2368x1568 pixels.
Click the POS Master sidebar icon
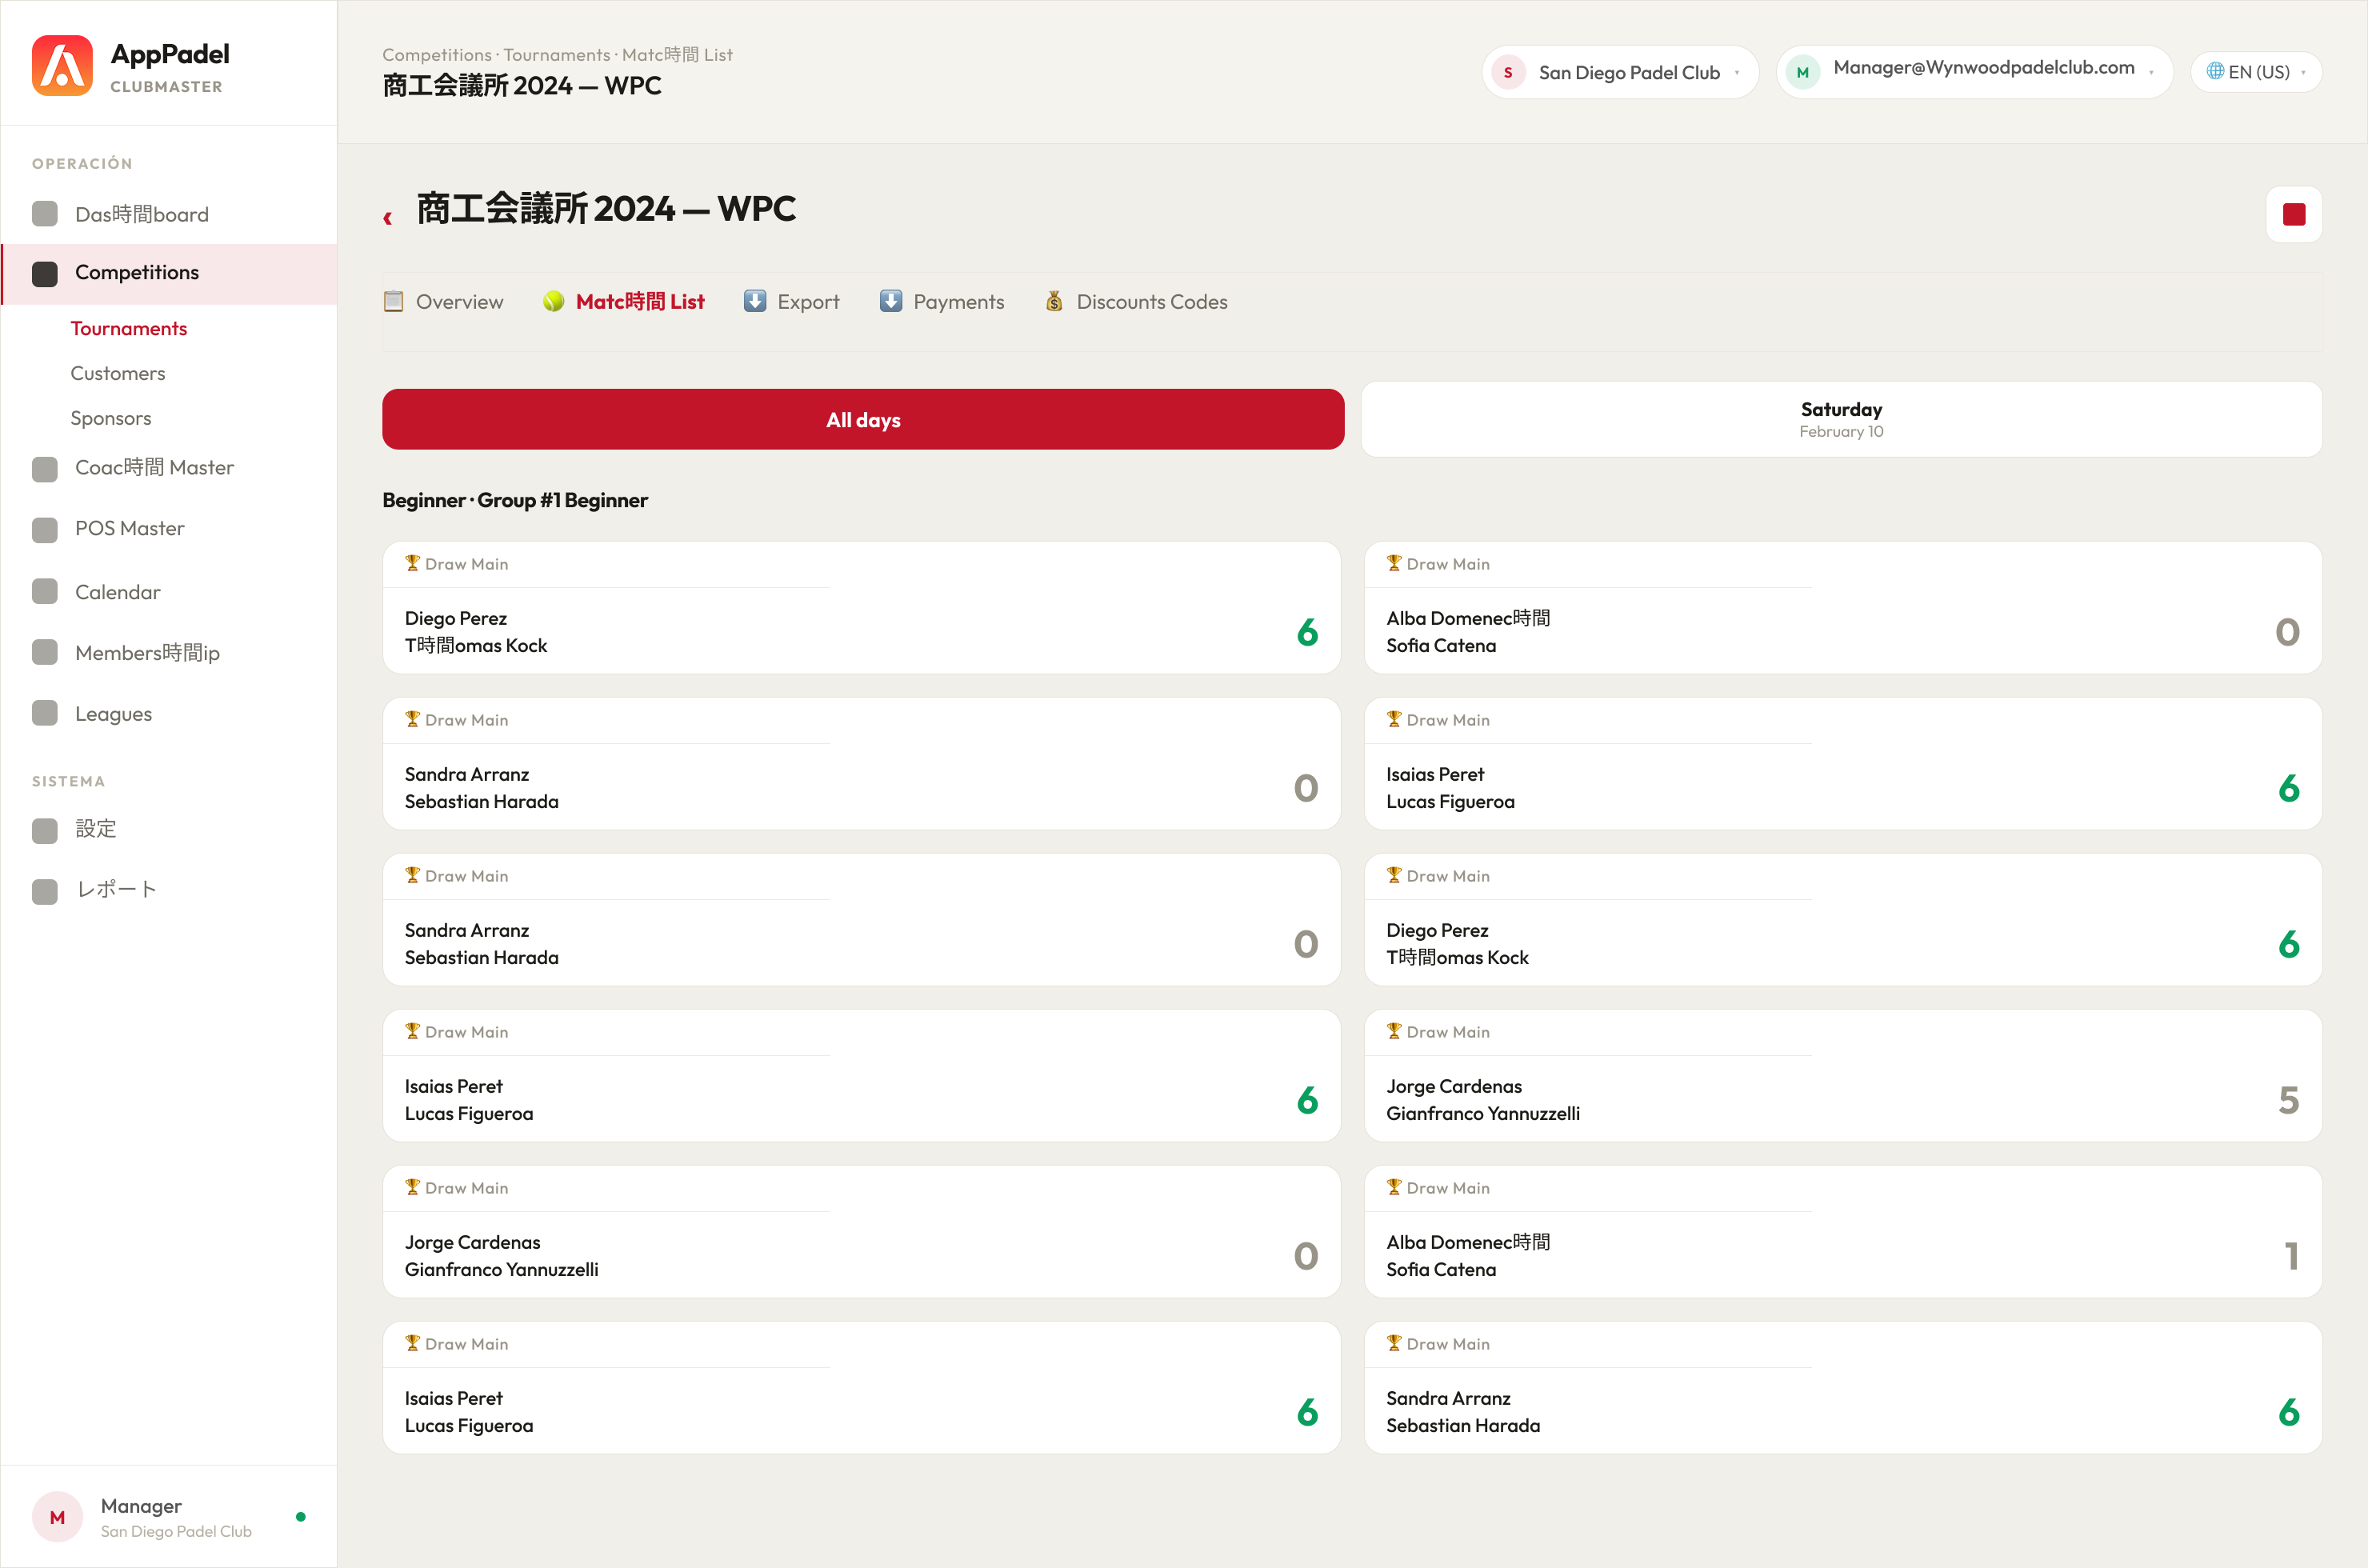click(45, 529)
